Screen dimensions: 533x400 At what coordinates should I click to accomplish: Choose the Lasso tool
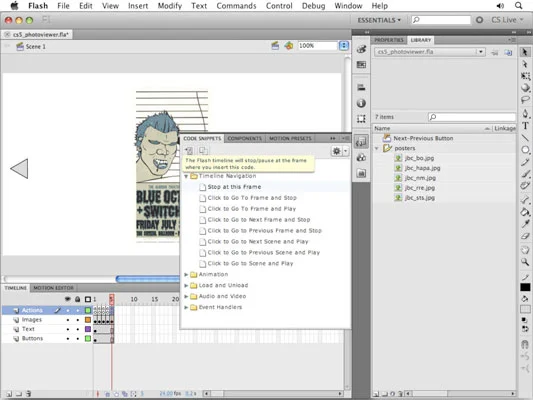[525, 100]
